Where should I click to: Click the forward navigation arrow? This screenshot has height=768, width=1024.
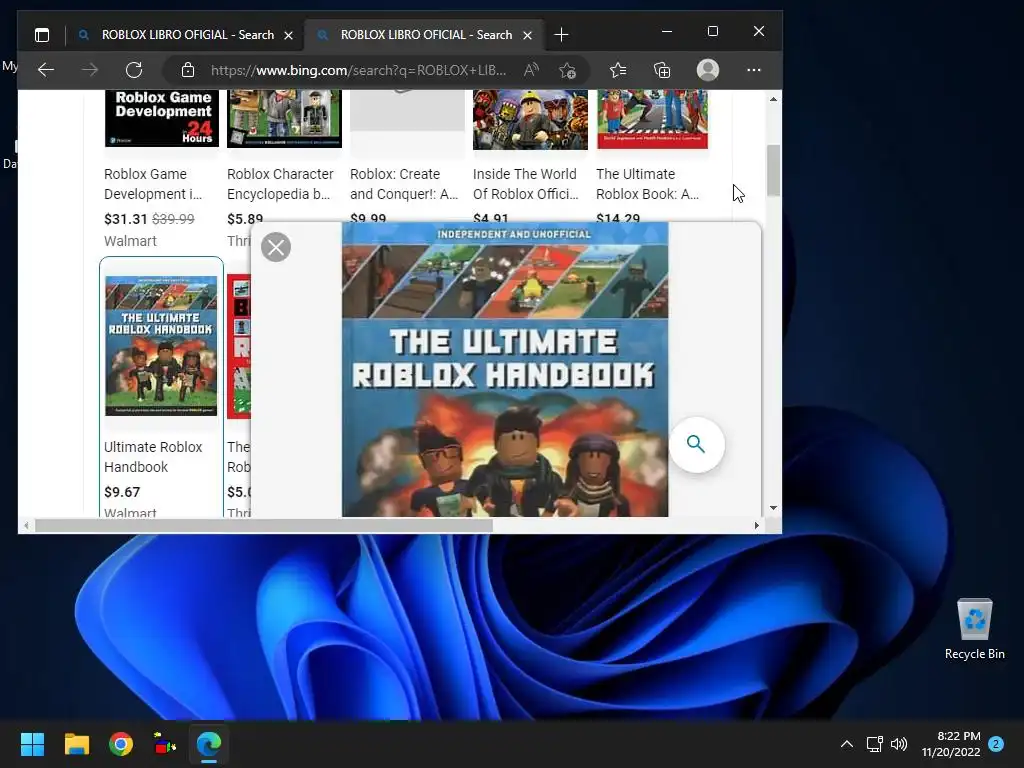[90, 70]
